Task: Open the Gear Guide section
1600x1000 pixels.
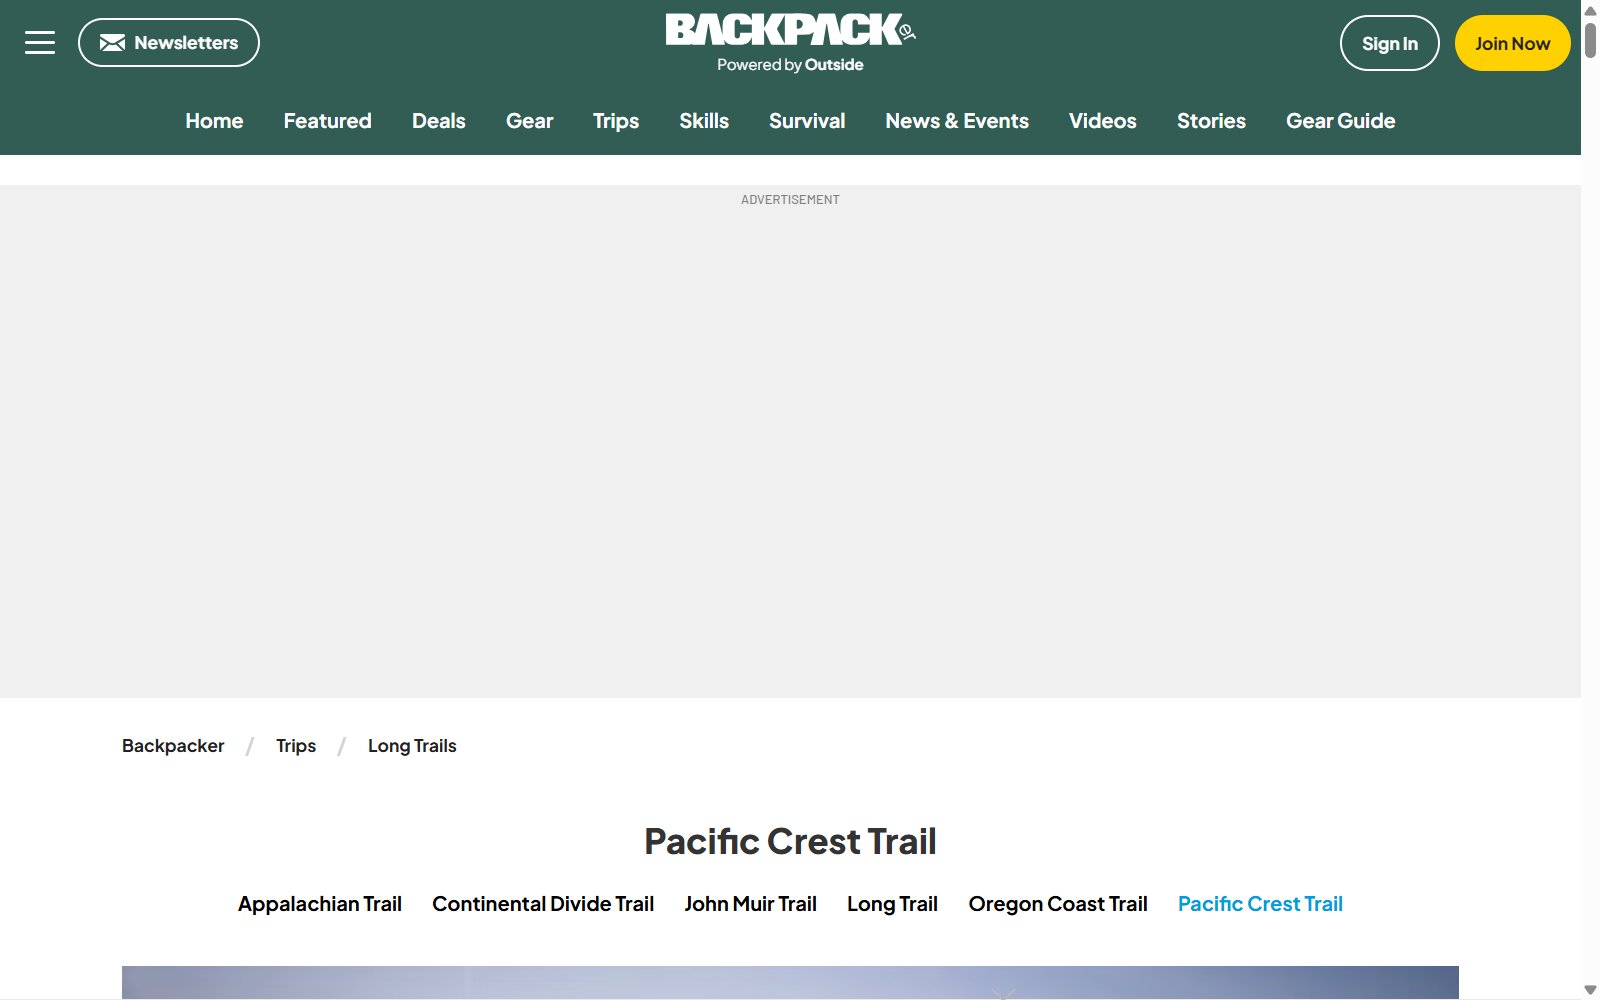Action: [1340, 121]
